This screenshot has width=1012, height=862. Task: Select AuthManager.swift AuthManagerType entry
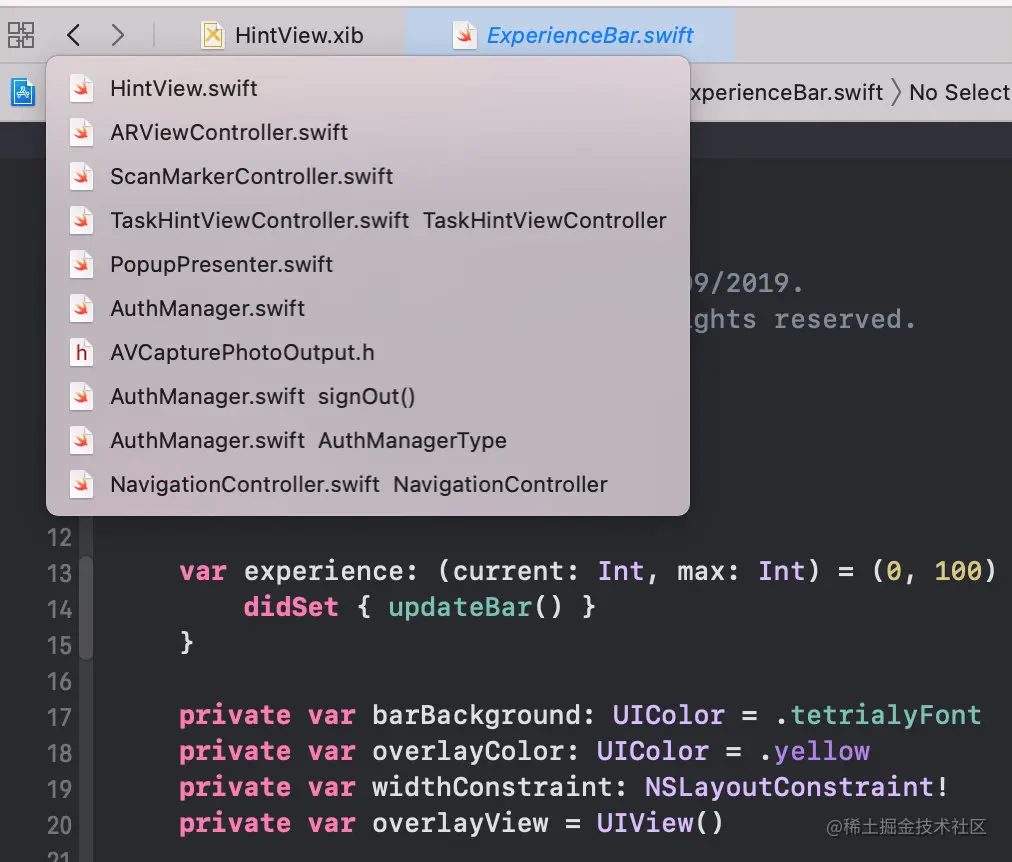tap(368, 441)
